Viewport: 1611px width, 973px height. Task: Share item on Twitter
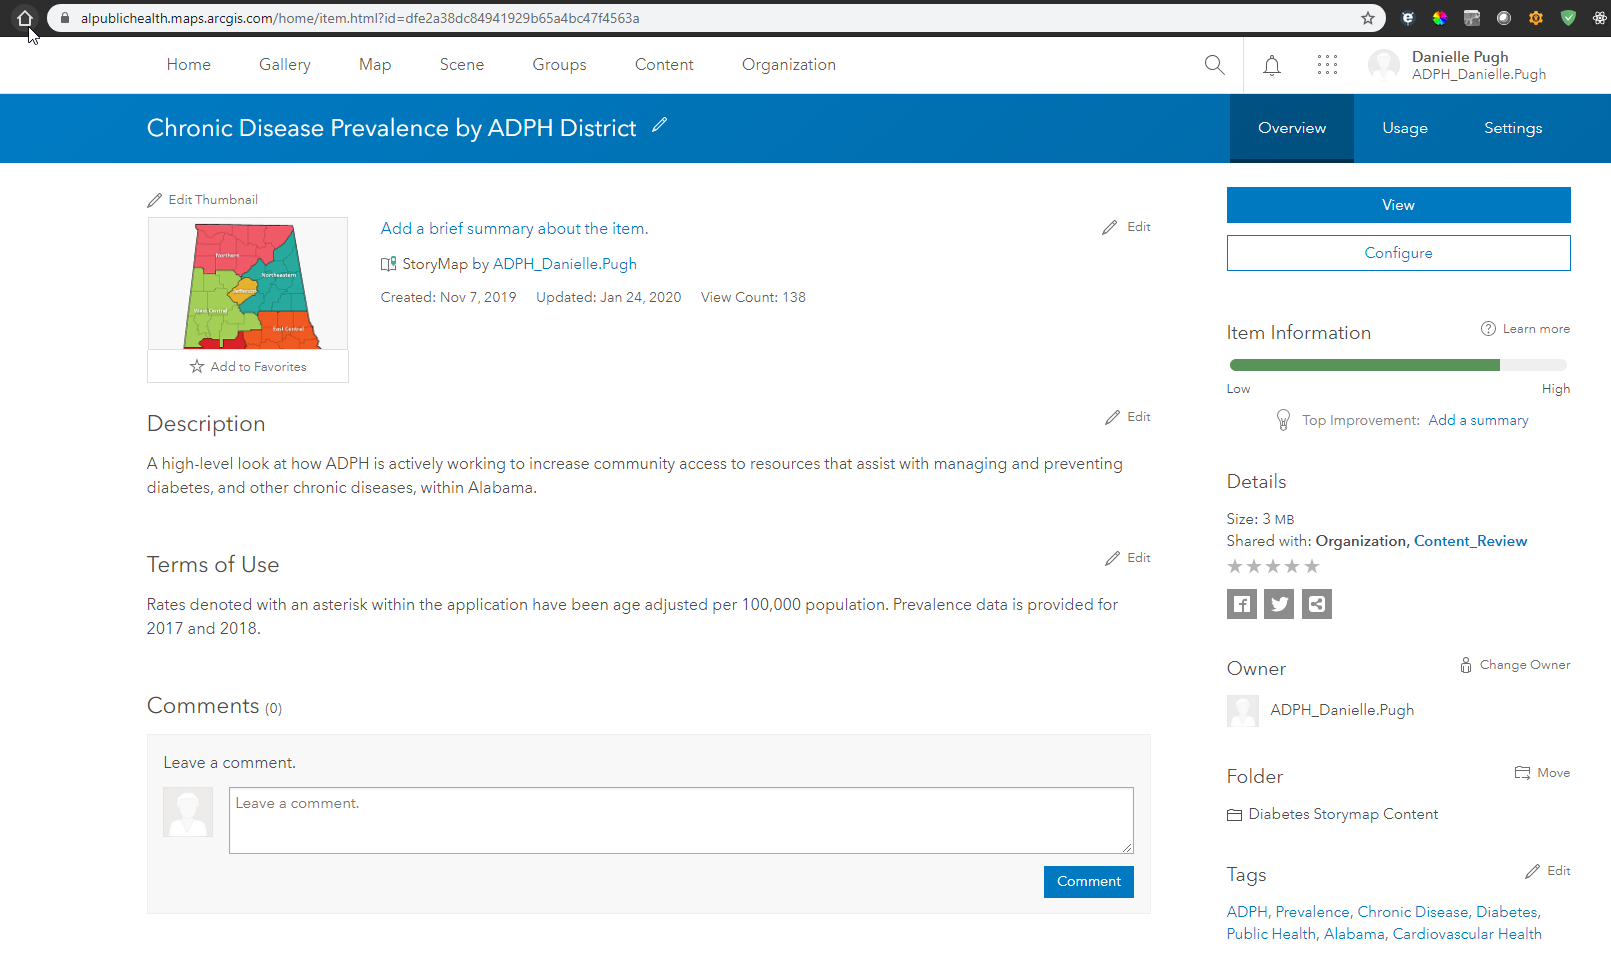[1279, 604]
